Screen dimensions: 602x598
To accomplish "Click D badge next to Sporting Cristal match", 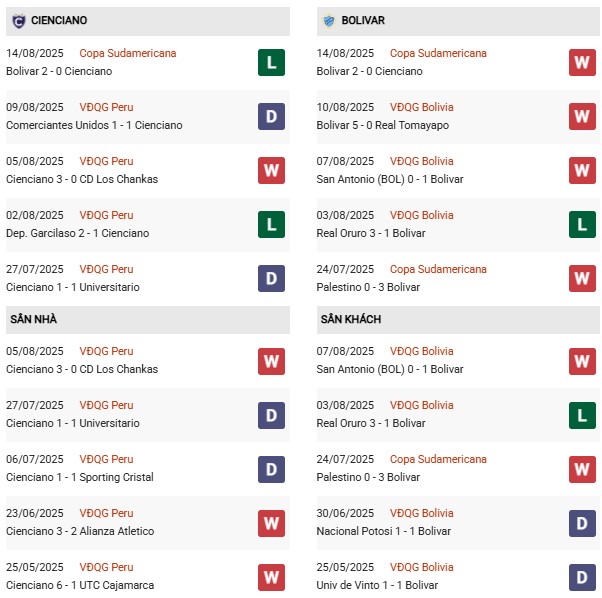I will click(x=271, y=468).
